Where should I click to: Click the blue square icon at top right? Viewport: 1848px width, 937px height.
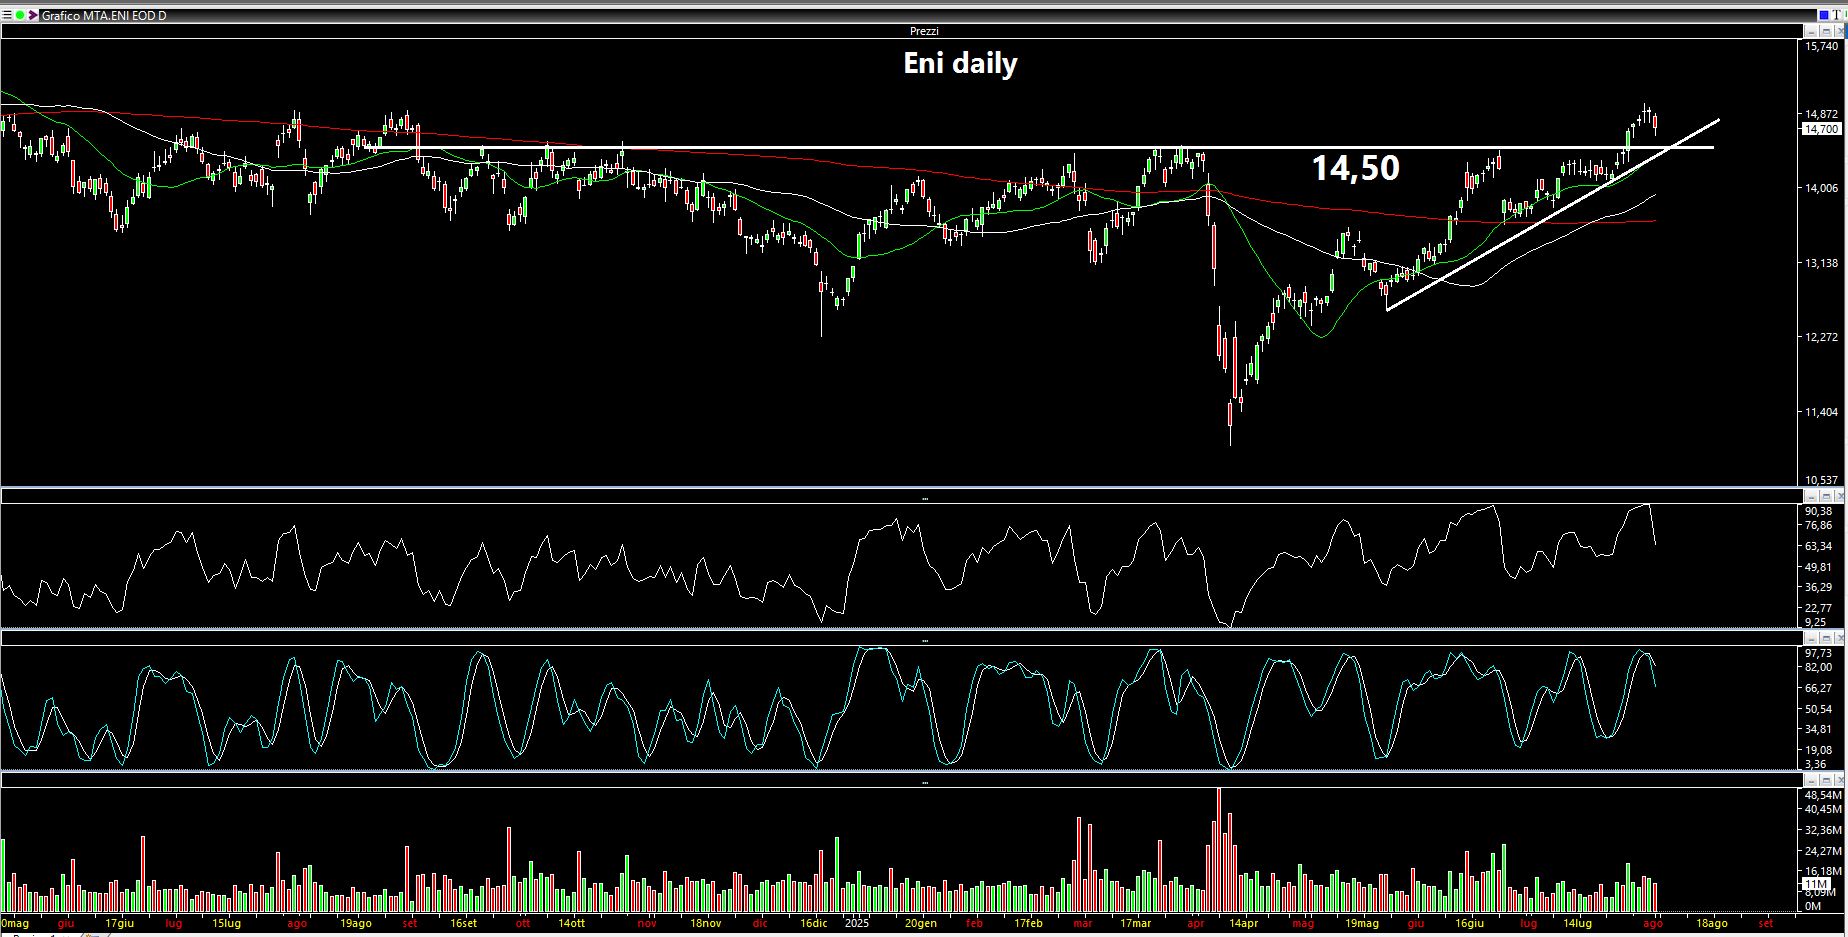1825,15
